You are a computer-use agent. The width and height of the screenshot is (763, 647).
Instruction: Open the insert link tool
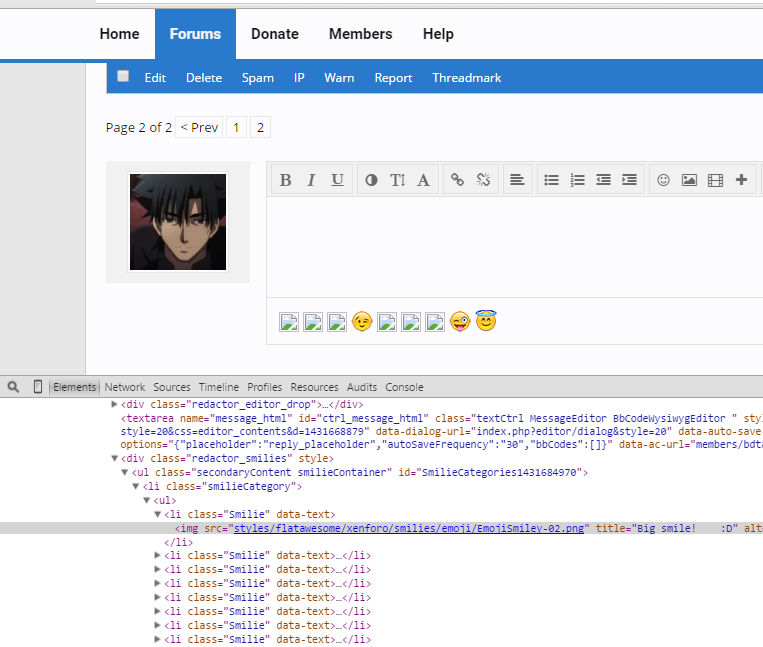(x=457, y=180)
